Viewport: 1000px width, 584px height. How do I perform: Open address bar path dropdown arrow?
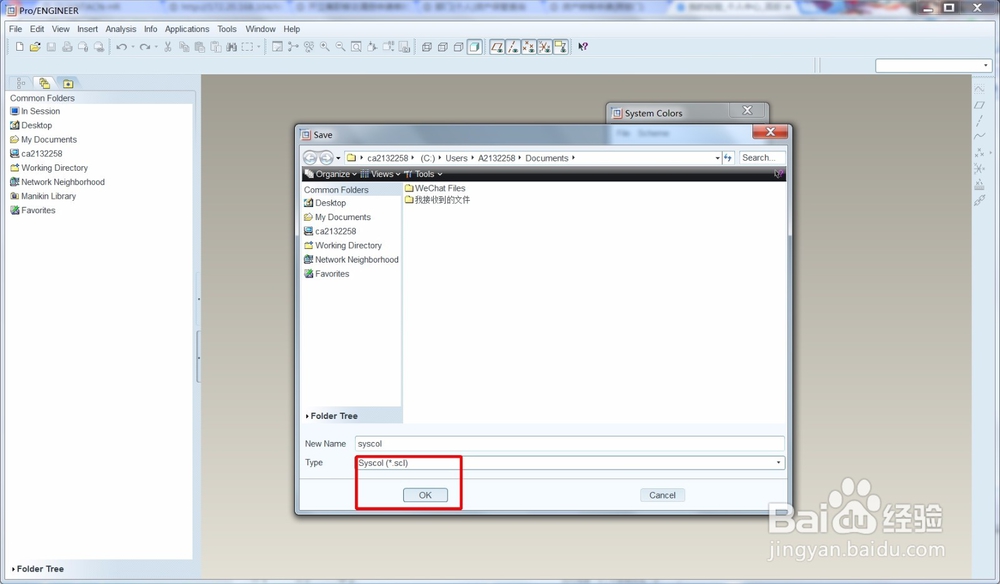pyautogui.click(x=717, y=158)
